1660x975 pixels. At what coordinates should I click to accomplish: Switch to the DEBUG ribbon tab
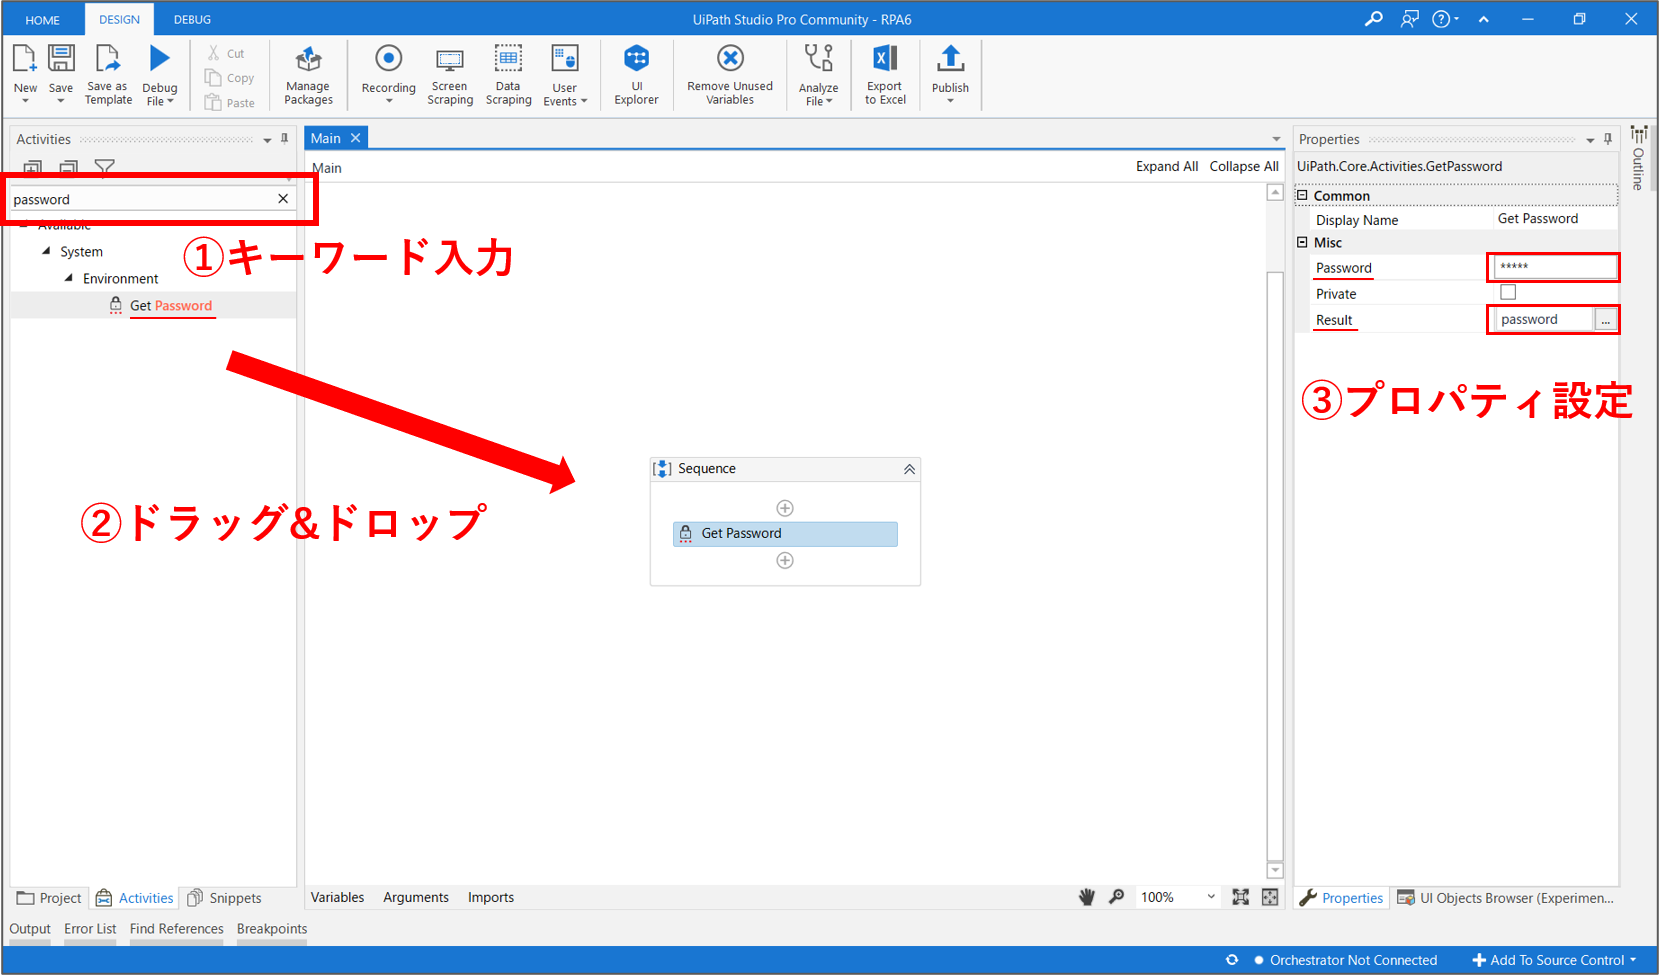tap(192, 19)
